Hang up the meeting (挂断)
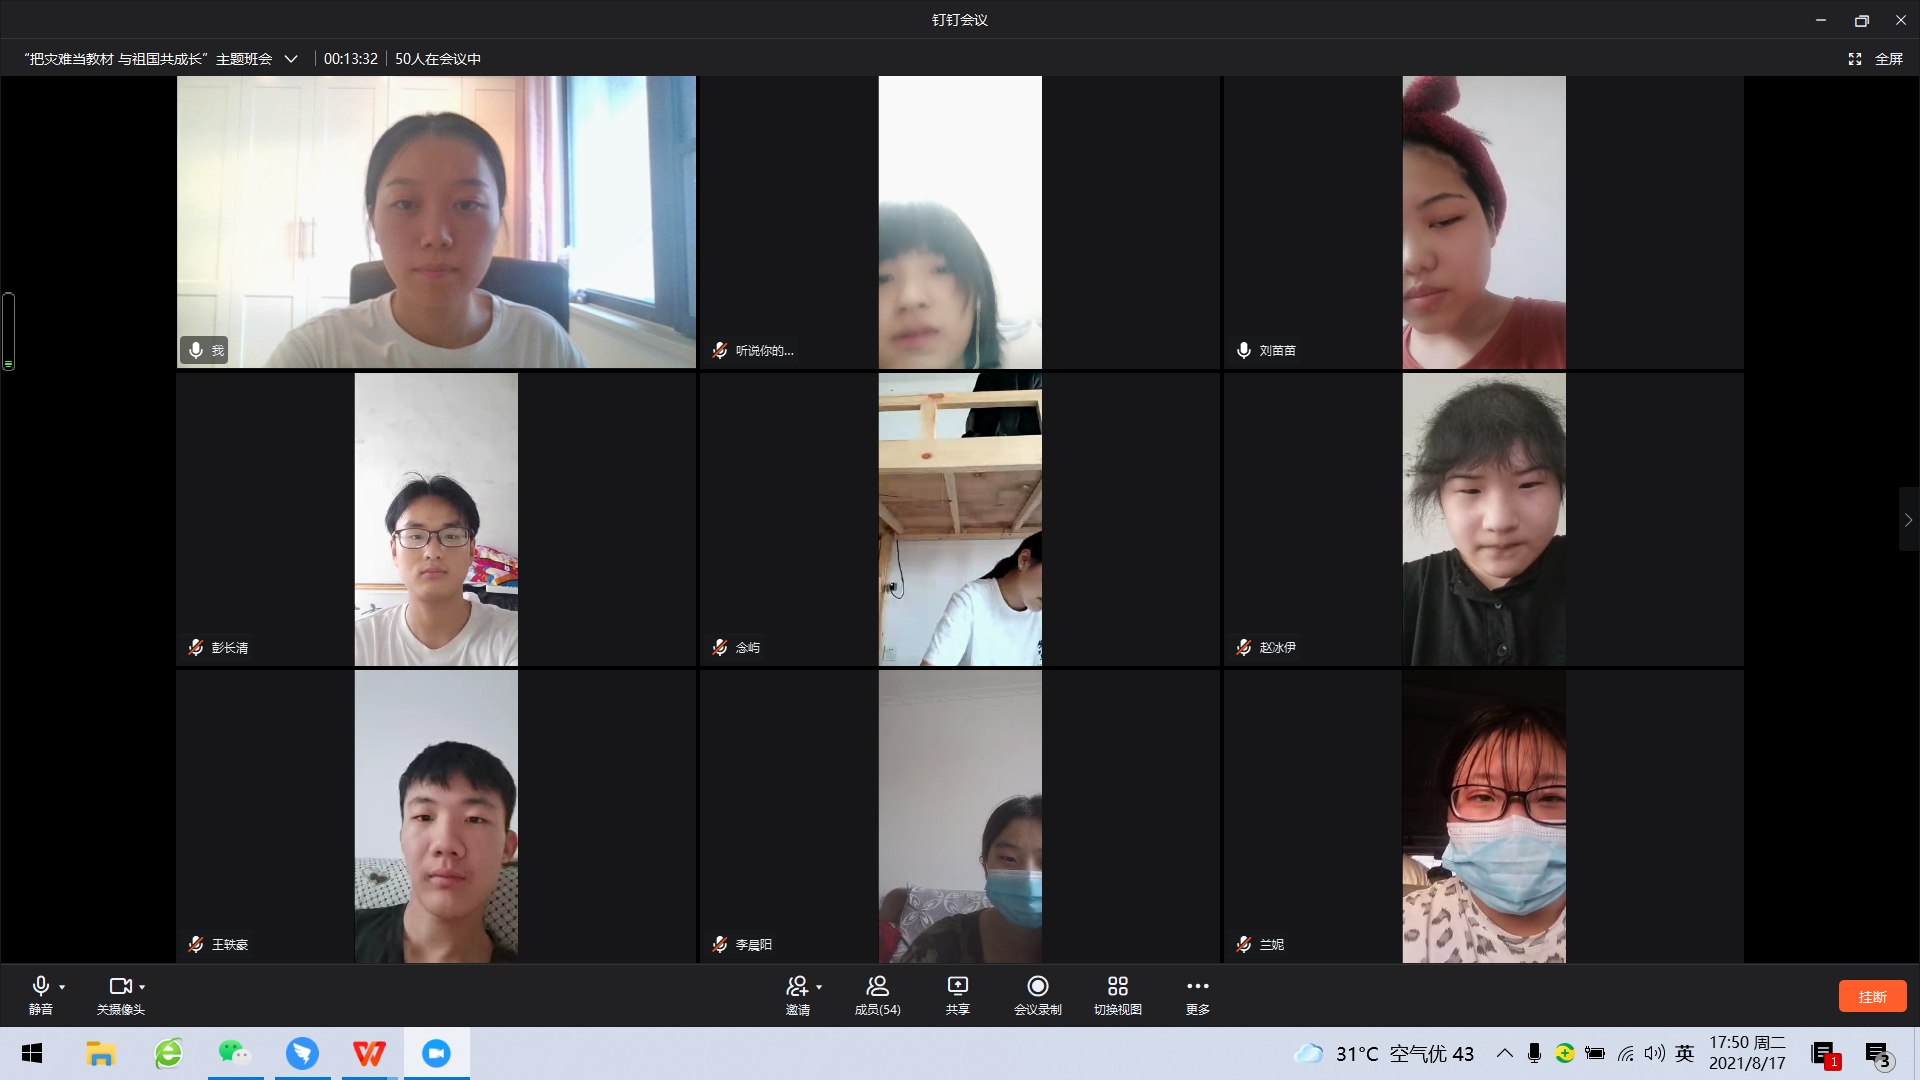 coord(1872,996)
